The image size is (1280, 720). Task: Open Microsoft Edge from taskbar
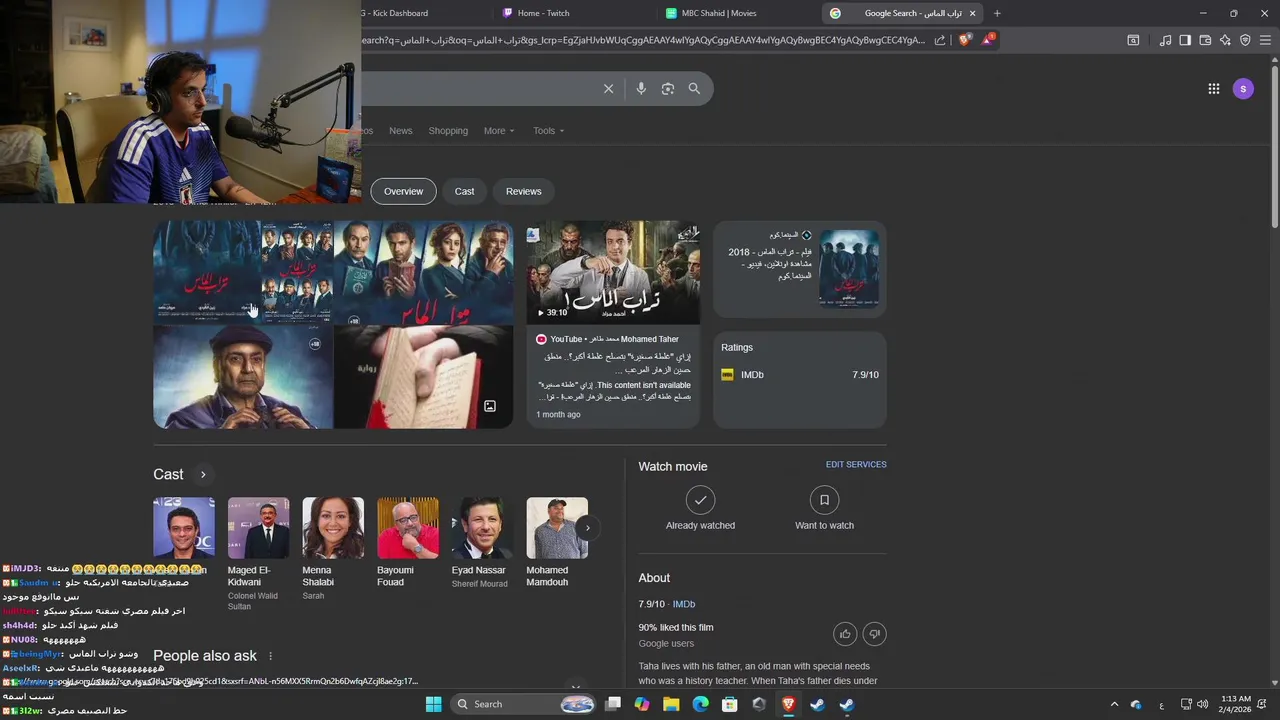click(700, 704)
